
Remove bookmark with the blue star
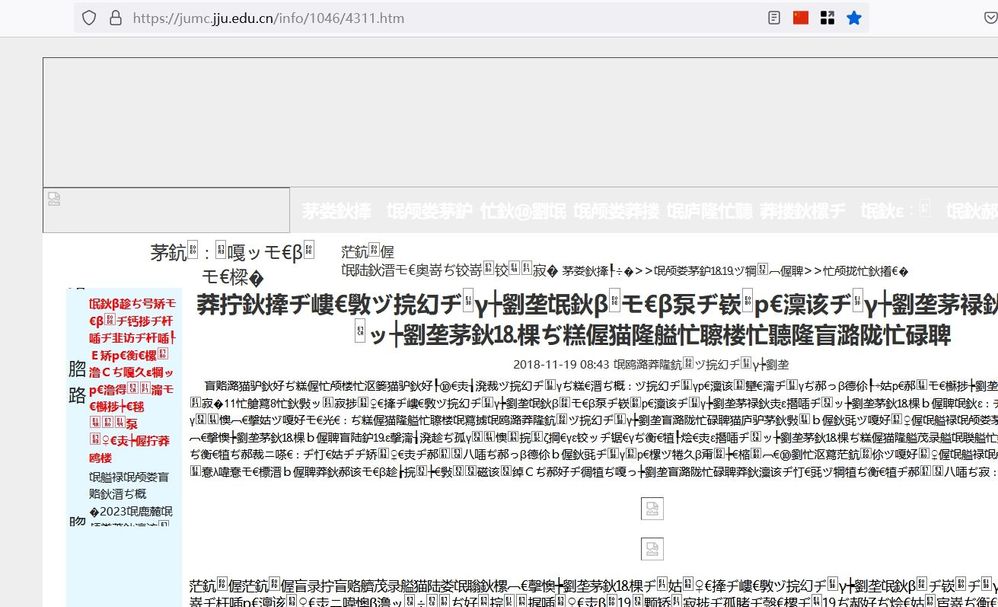(x=854, y=18)
